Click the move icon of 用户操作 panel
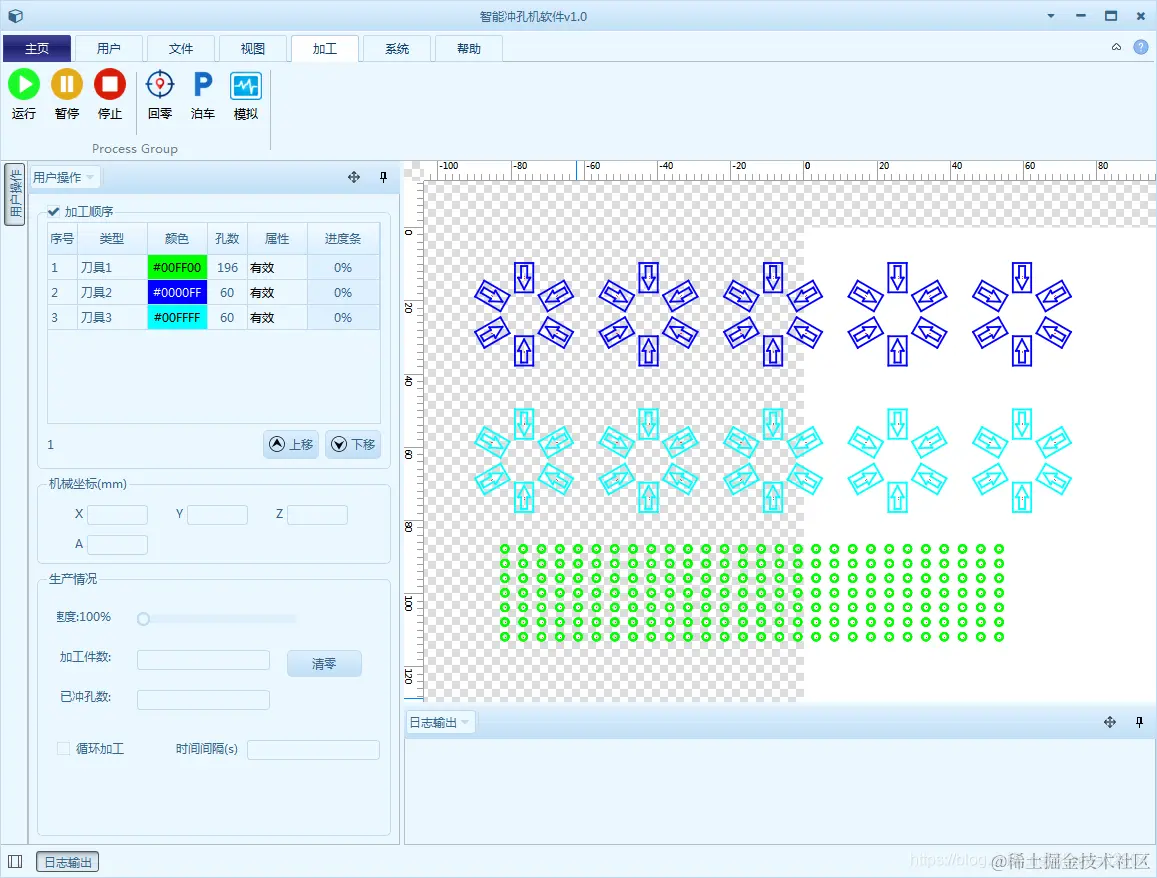 click(354, 177)
